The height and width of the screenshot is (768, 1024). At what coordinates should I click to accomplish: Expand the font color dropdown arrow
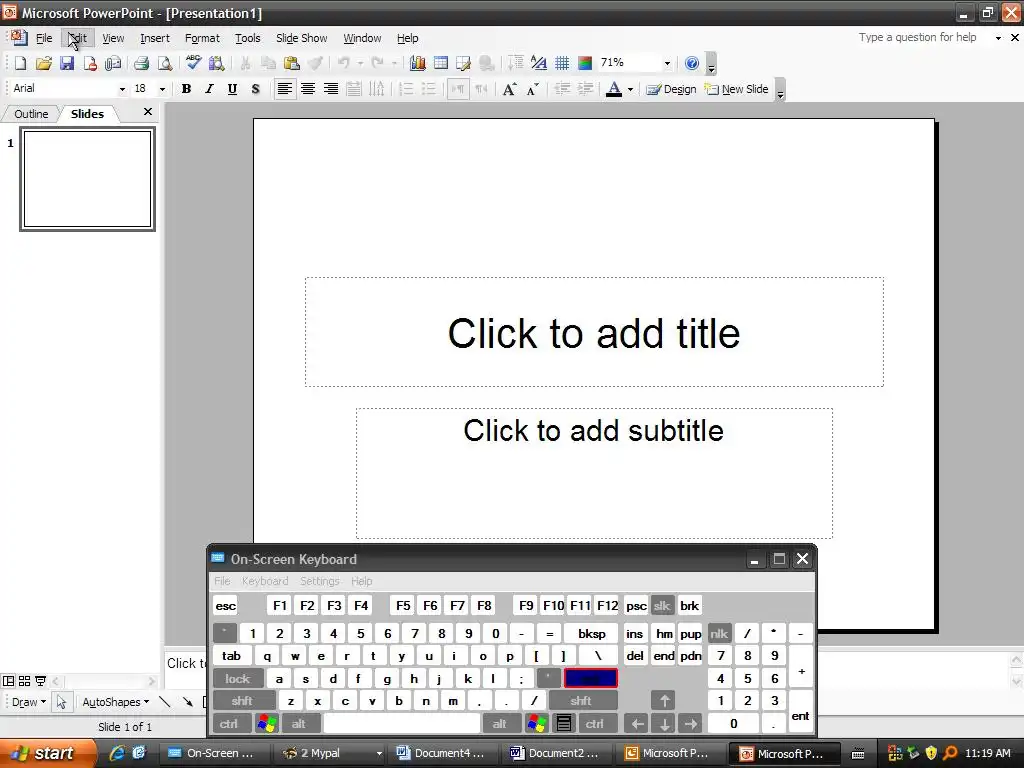coord(630,89)
